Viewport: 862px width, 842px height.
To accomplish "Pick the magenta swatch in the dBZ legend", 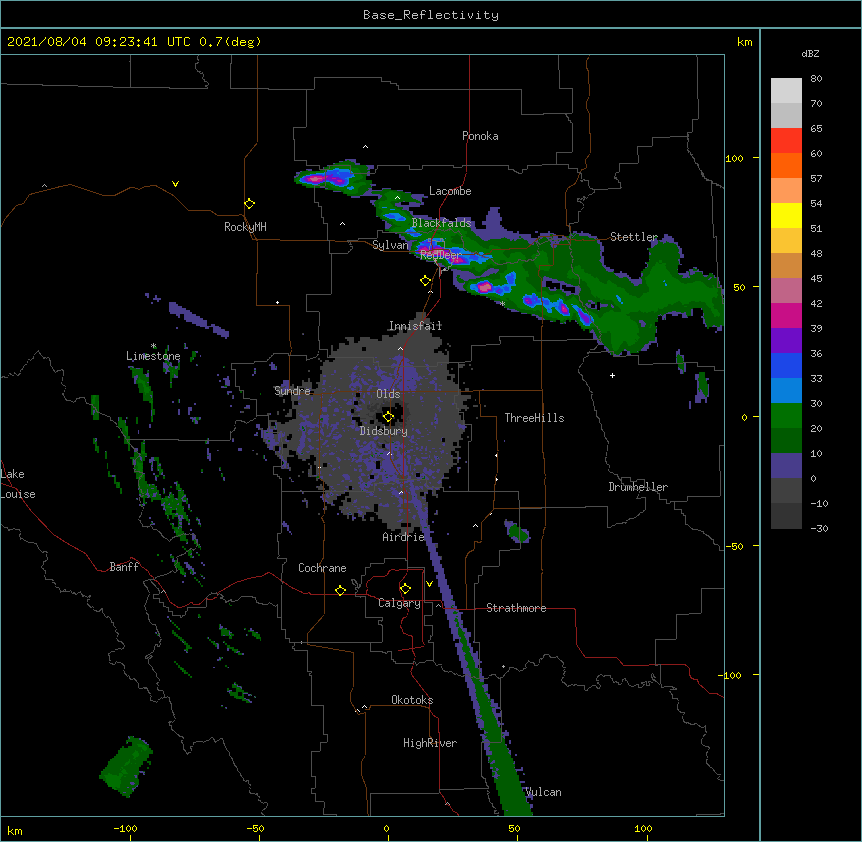I will click(786, 315).
